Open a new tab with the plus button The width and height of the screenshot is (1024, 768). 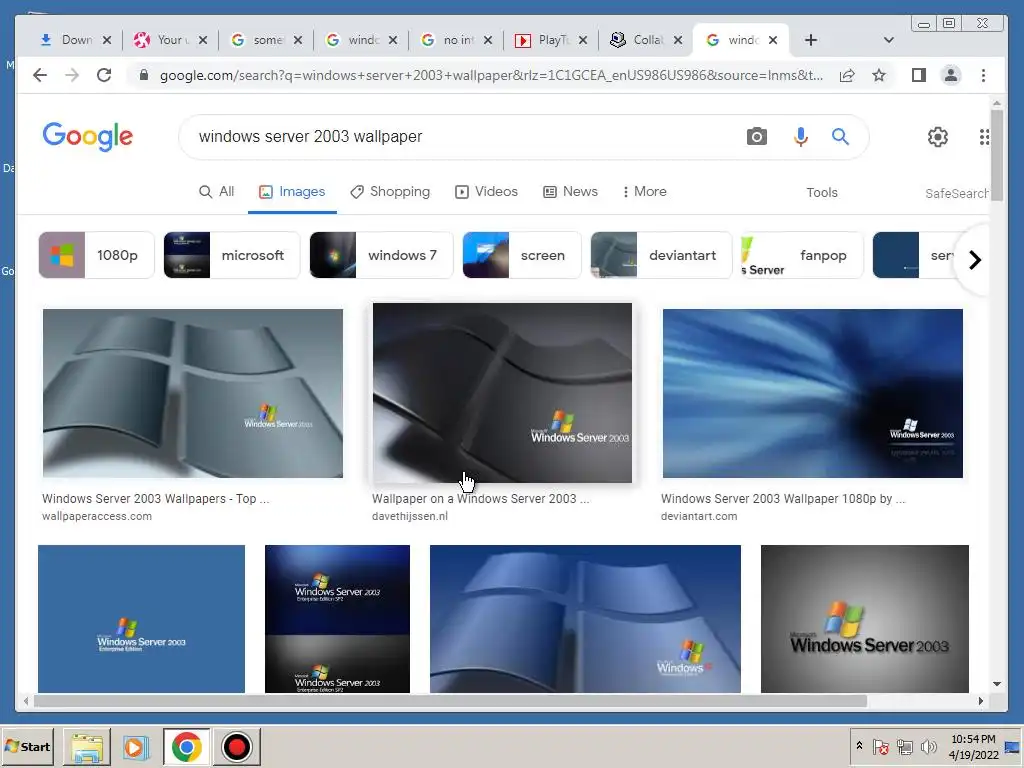(x=811, y=40)
